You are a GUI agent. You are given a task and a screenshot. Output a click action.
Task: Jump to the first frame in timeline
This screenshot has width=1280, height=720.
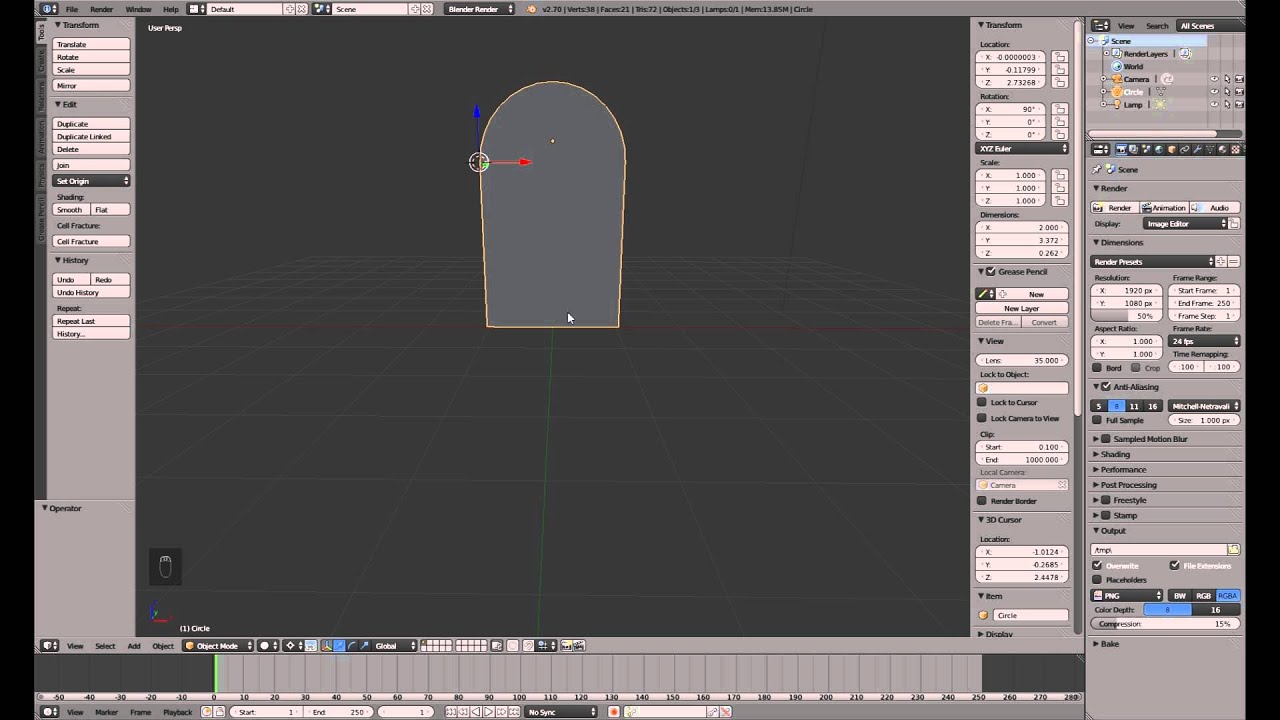[450, 712]
